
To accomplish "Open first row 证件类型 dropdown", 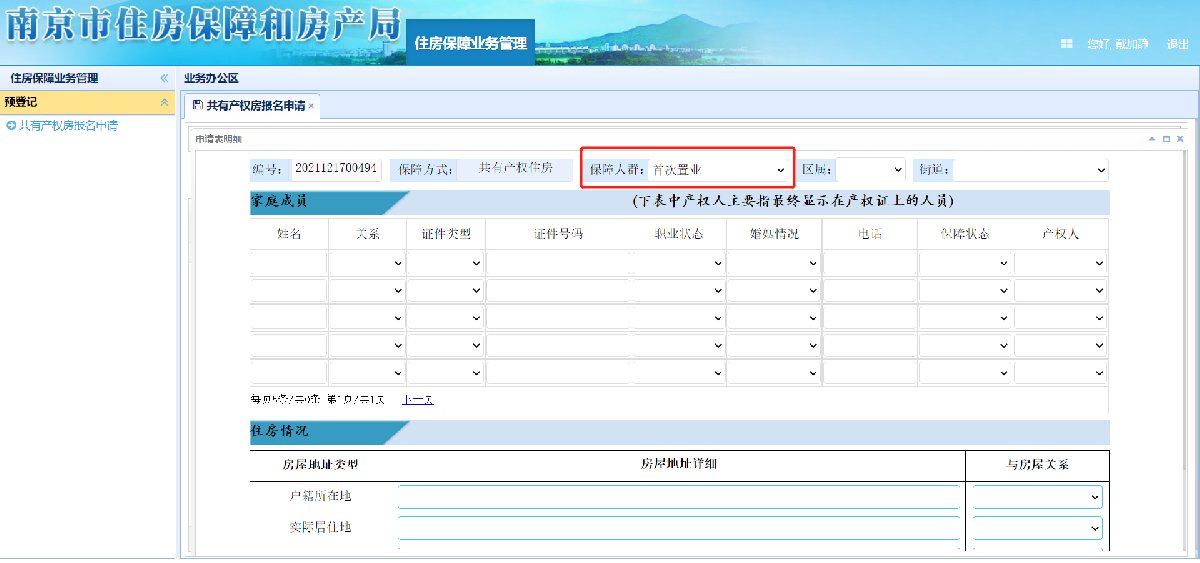I will click(x=445, y=264).
